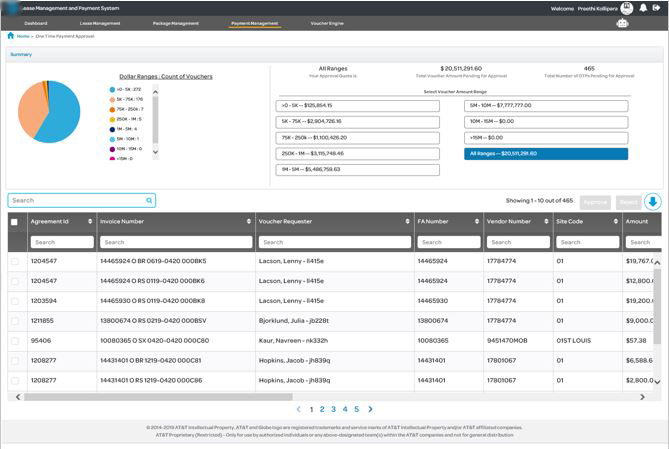The width and height of the screenshot is (669, 449).
Task: Click table vertical scroll-up arrow
Action: point(657,262)
